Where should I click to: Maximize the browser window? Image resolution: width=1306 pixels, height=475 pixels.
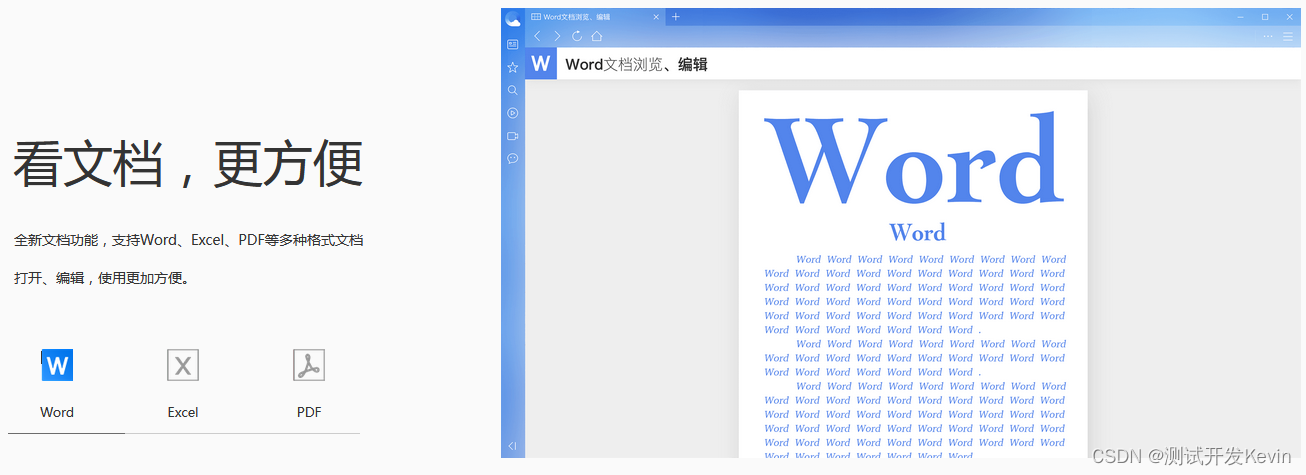point(1265,17)
